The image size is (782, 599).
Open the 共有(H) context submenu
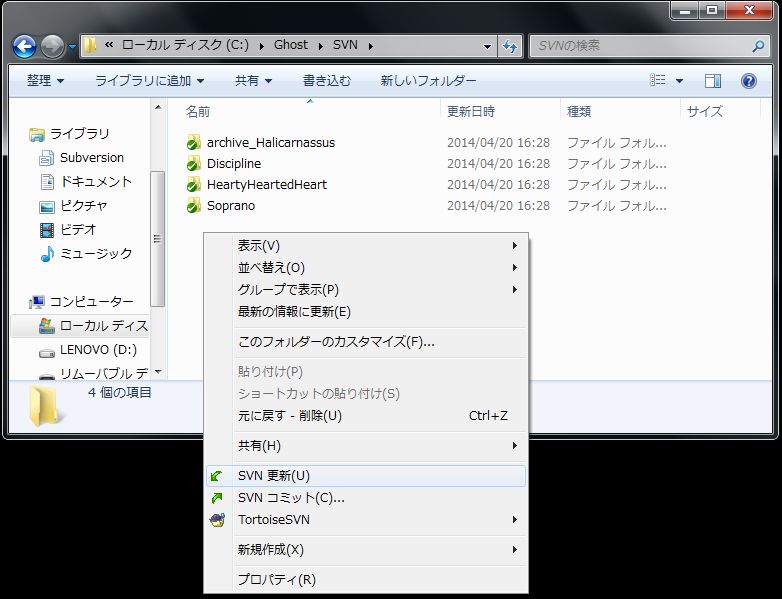[366, 445]
